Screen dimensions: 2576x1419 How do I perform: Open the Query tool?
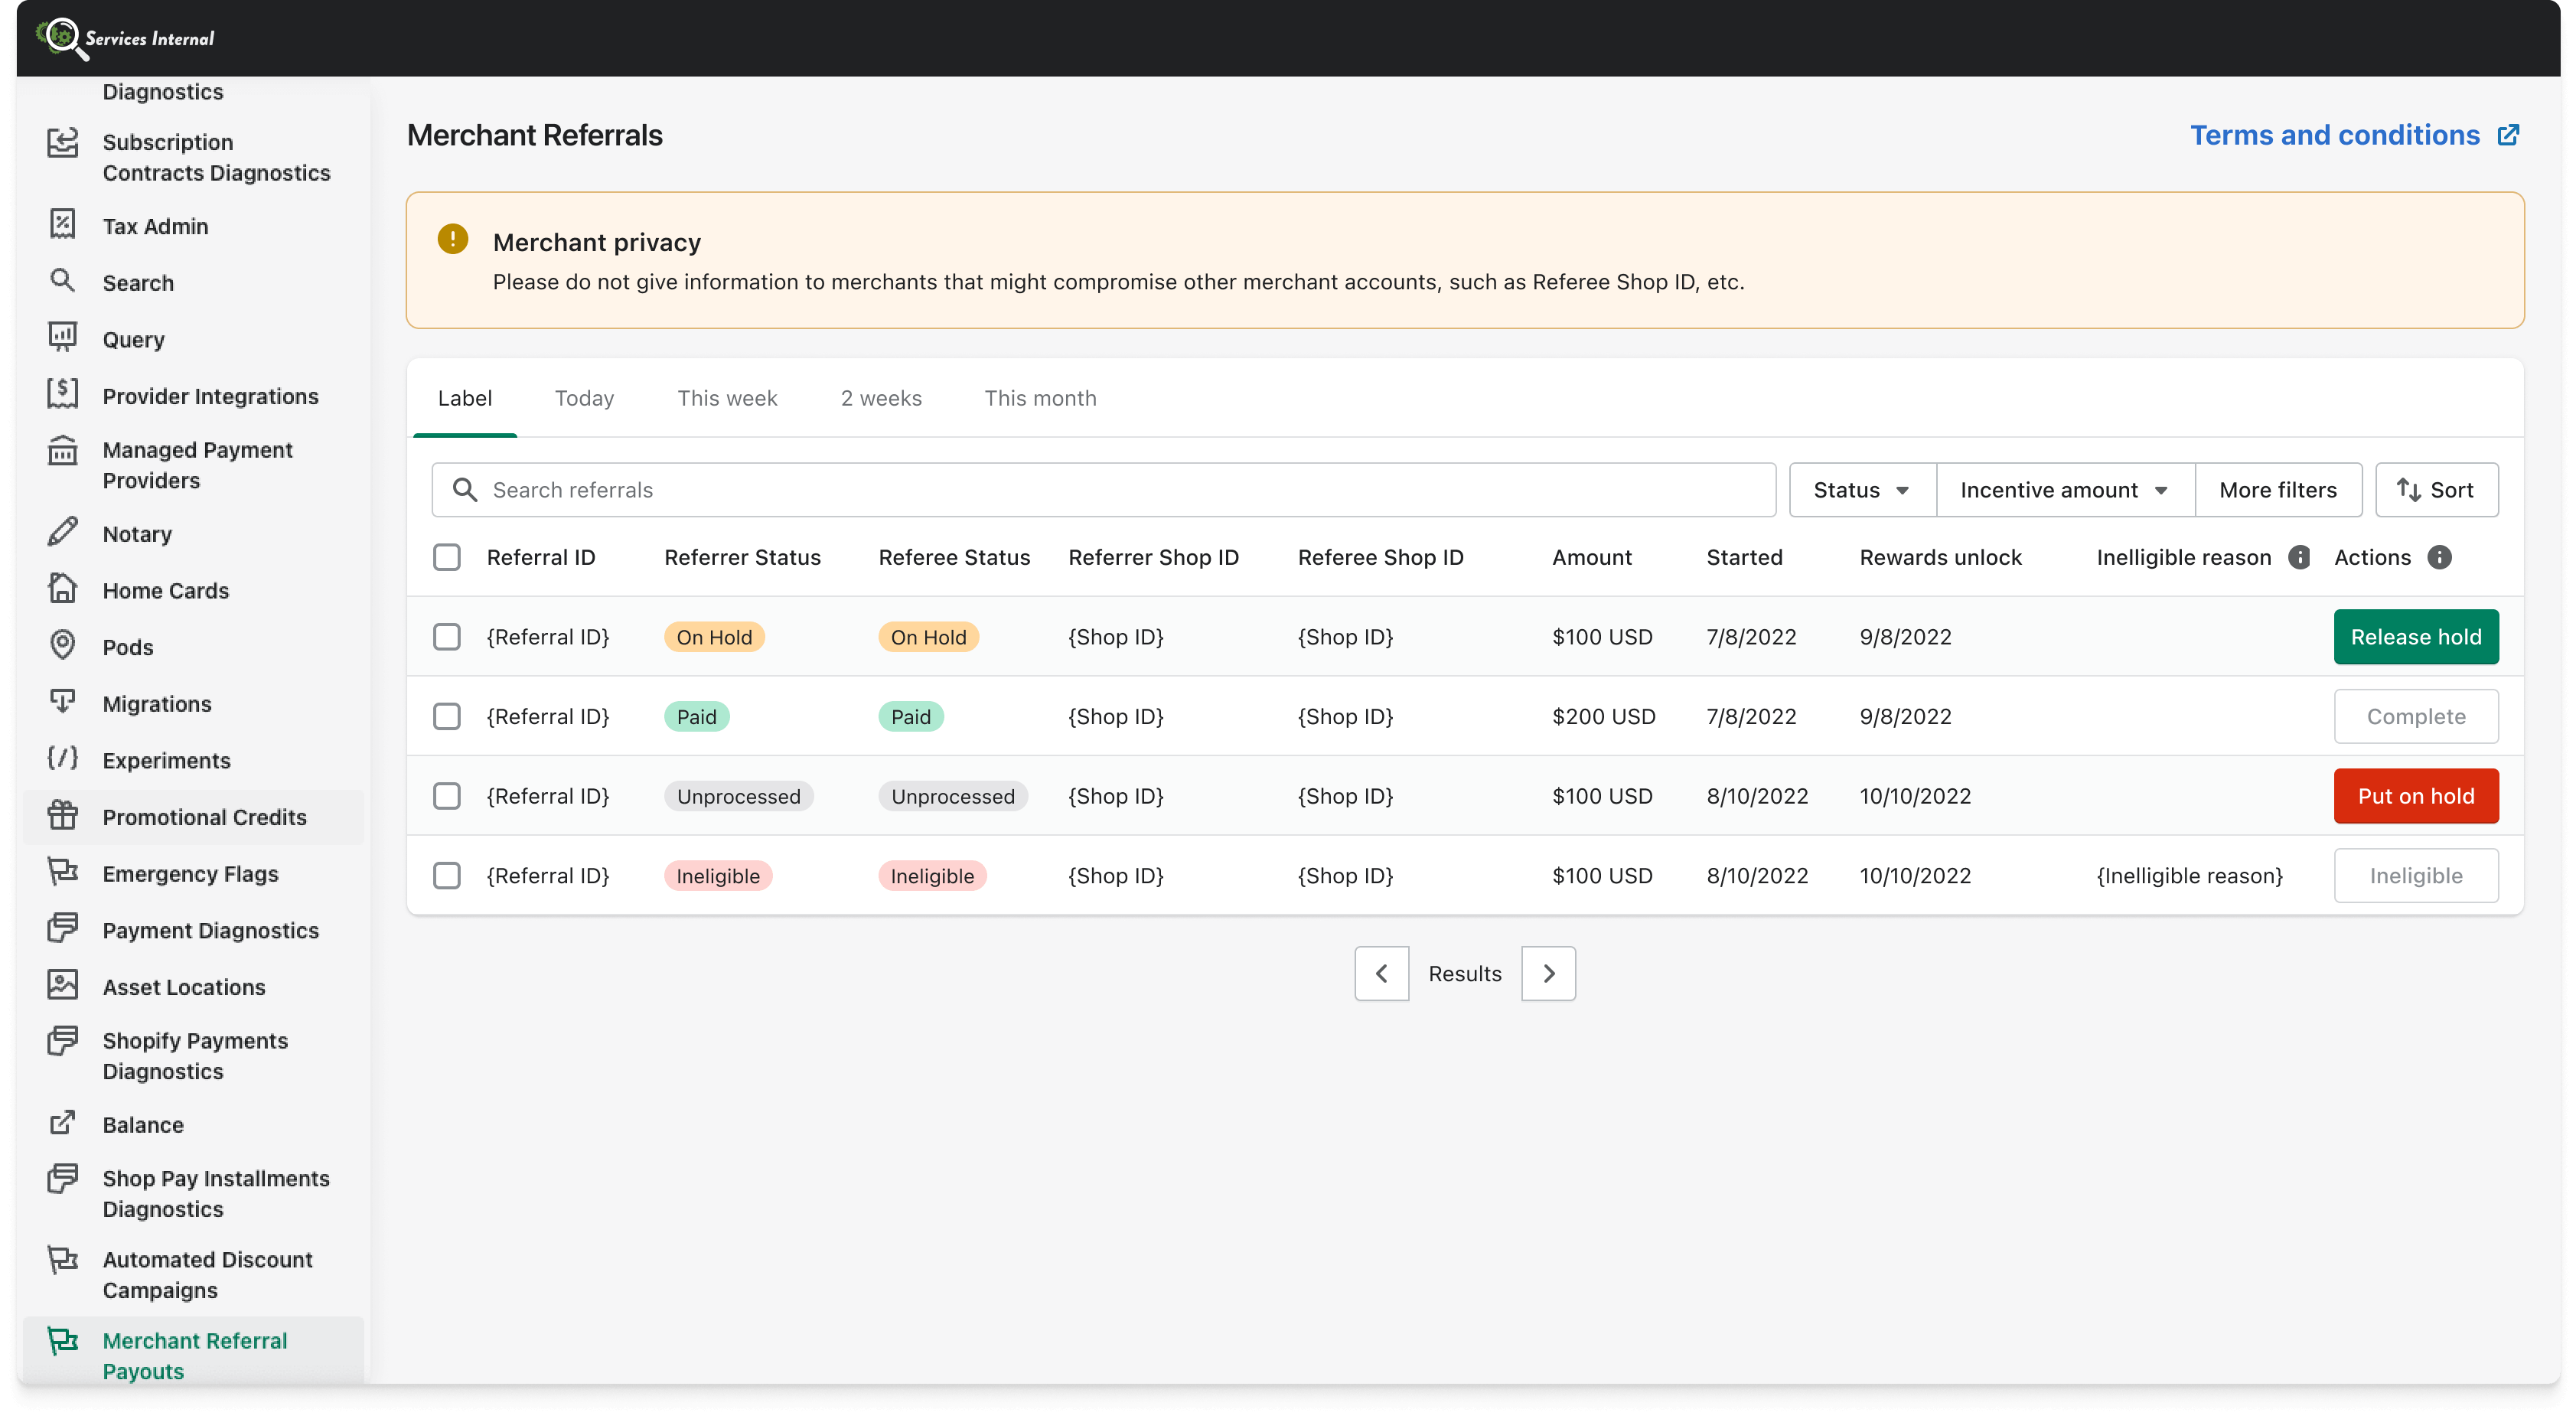[133, 338]
